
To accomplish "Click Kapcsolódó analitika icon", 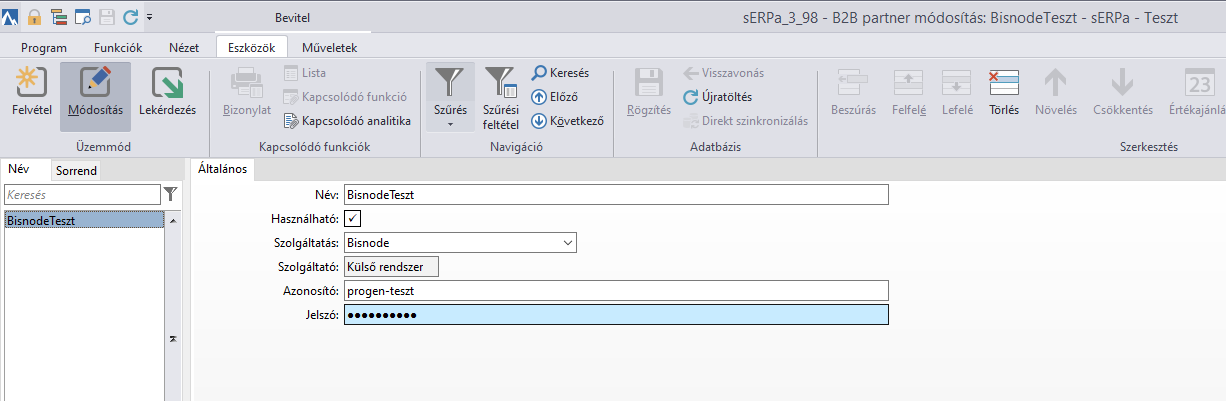I will [x=292, y=121].
